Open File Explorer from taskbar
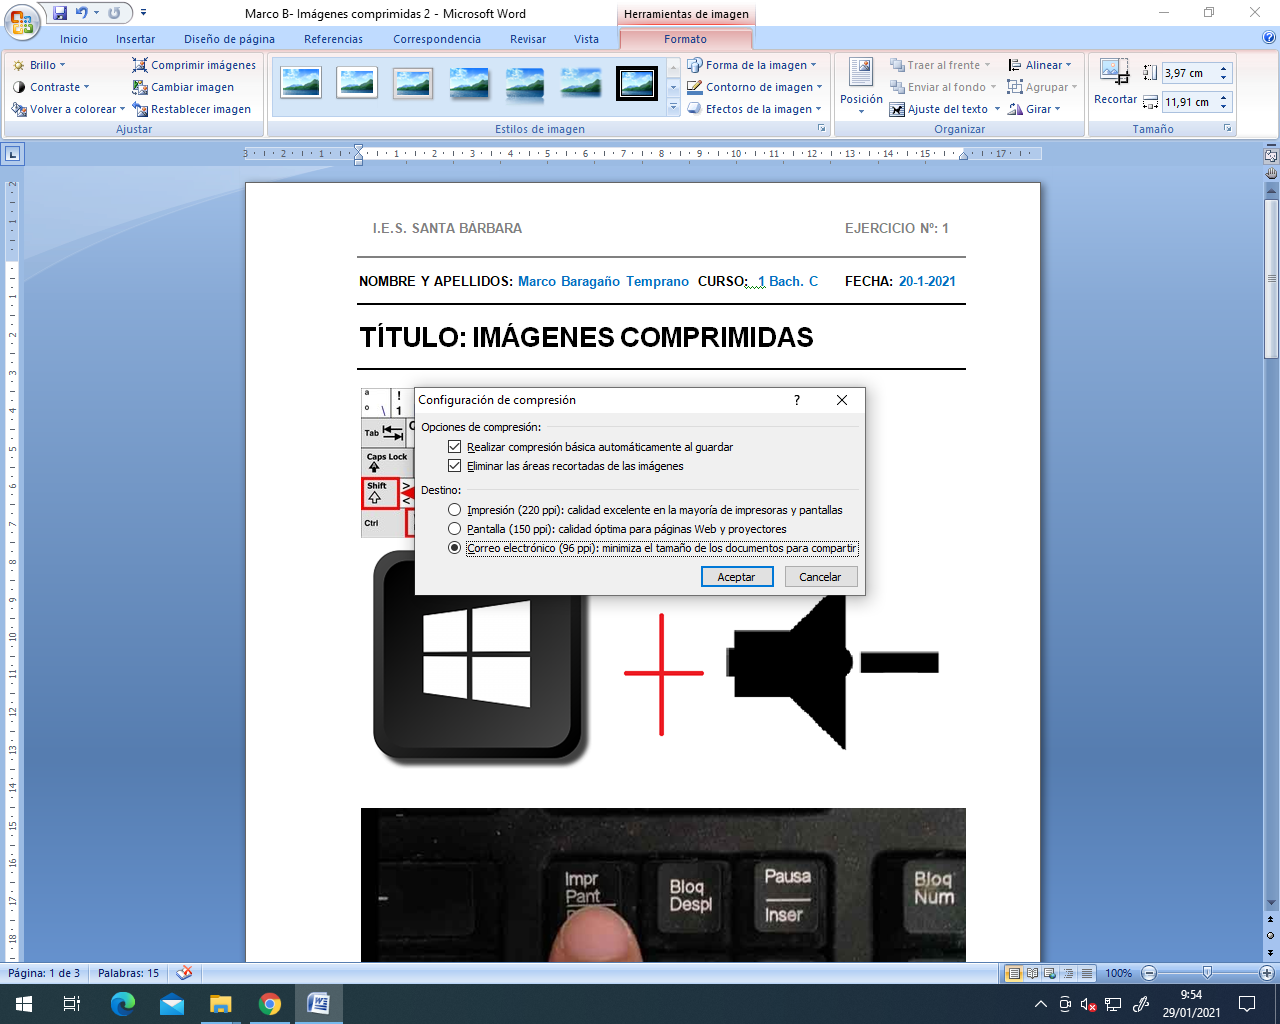 coord(221,1004)
